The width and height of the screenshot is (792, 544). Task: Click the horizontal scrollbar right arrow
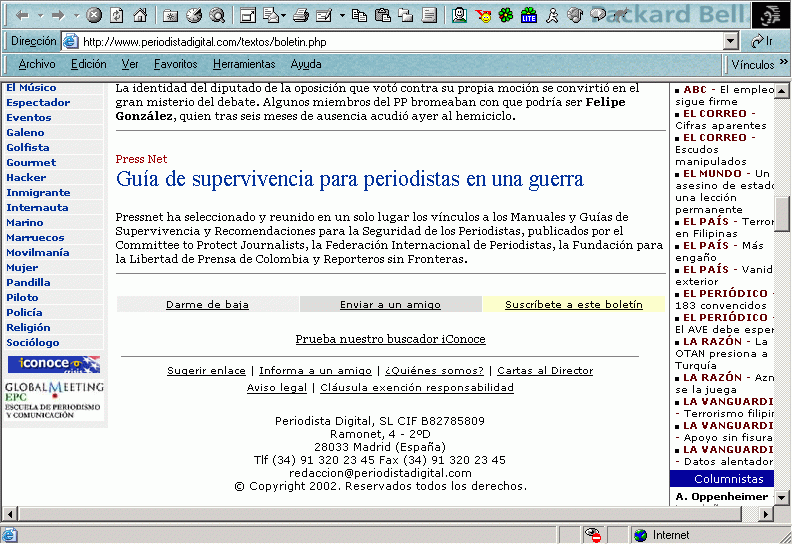pos(766,514)
